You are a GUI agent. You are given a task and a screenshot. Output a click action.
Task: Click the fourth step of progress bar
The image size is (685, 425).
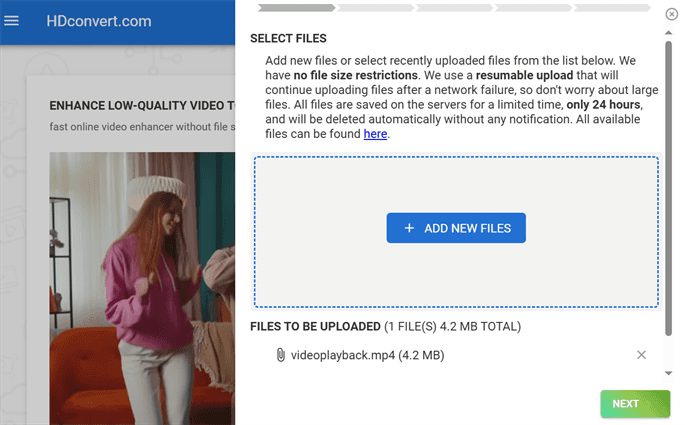point(533,7)
